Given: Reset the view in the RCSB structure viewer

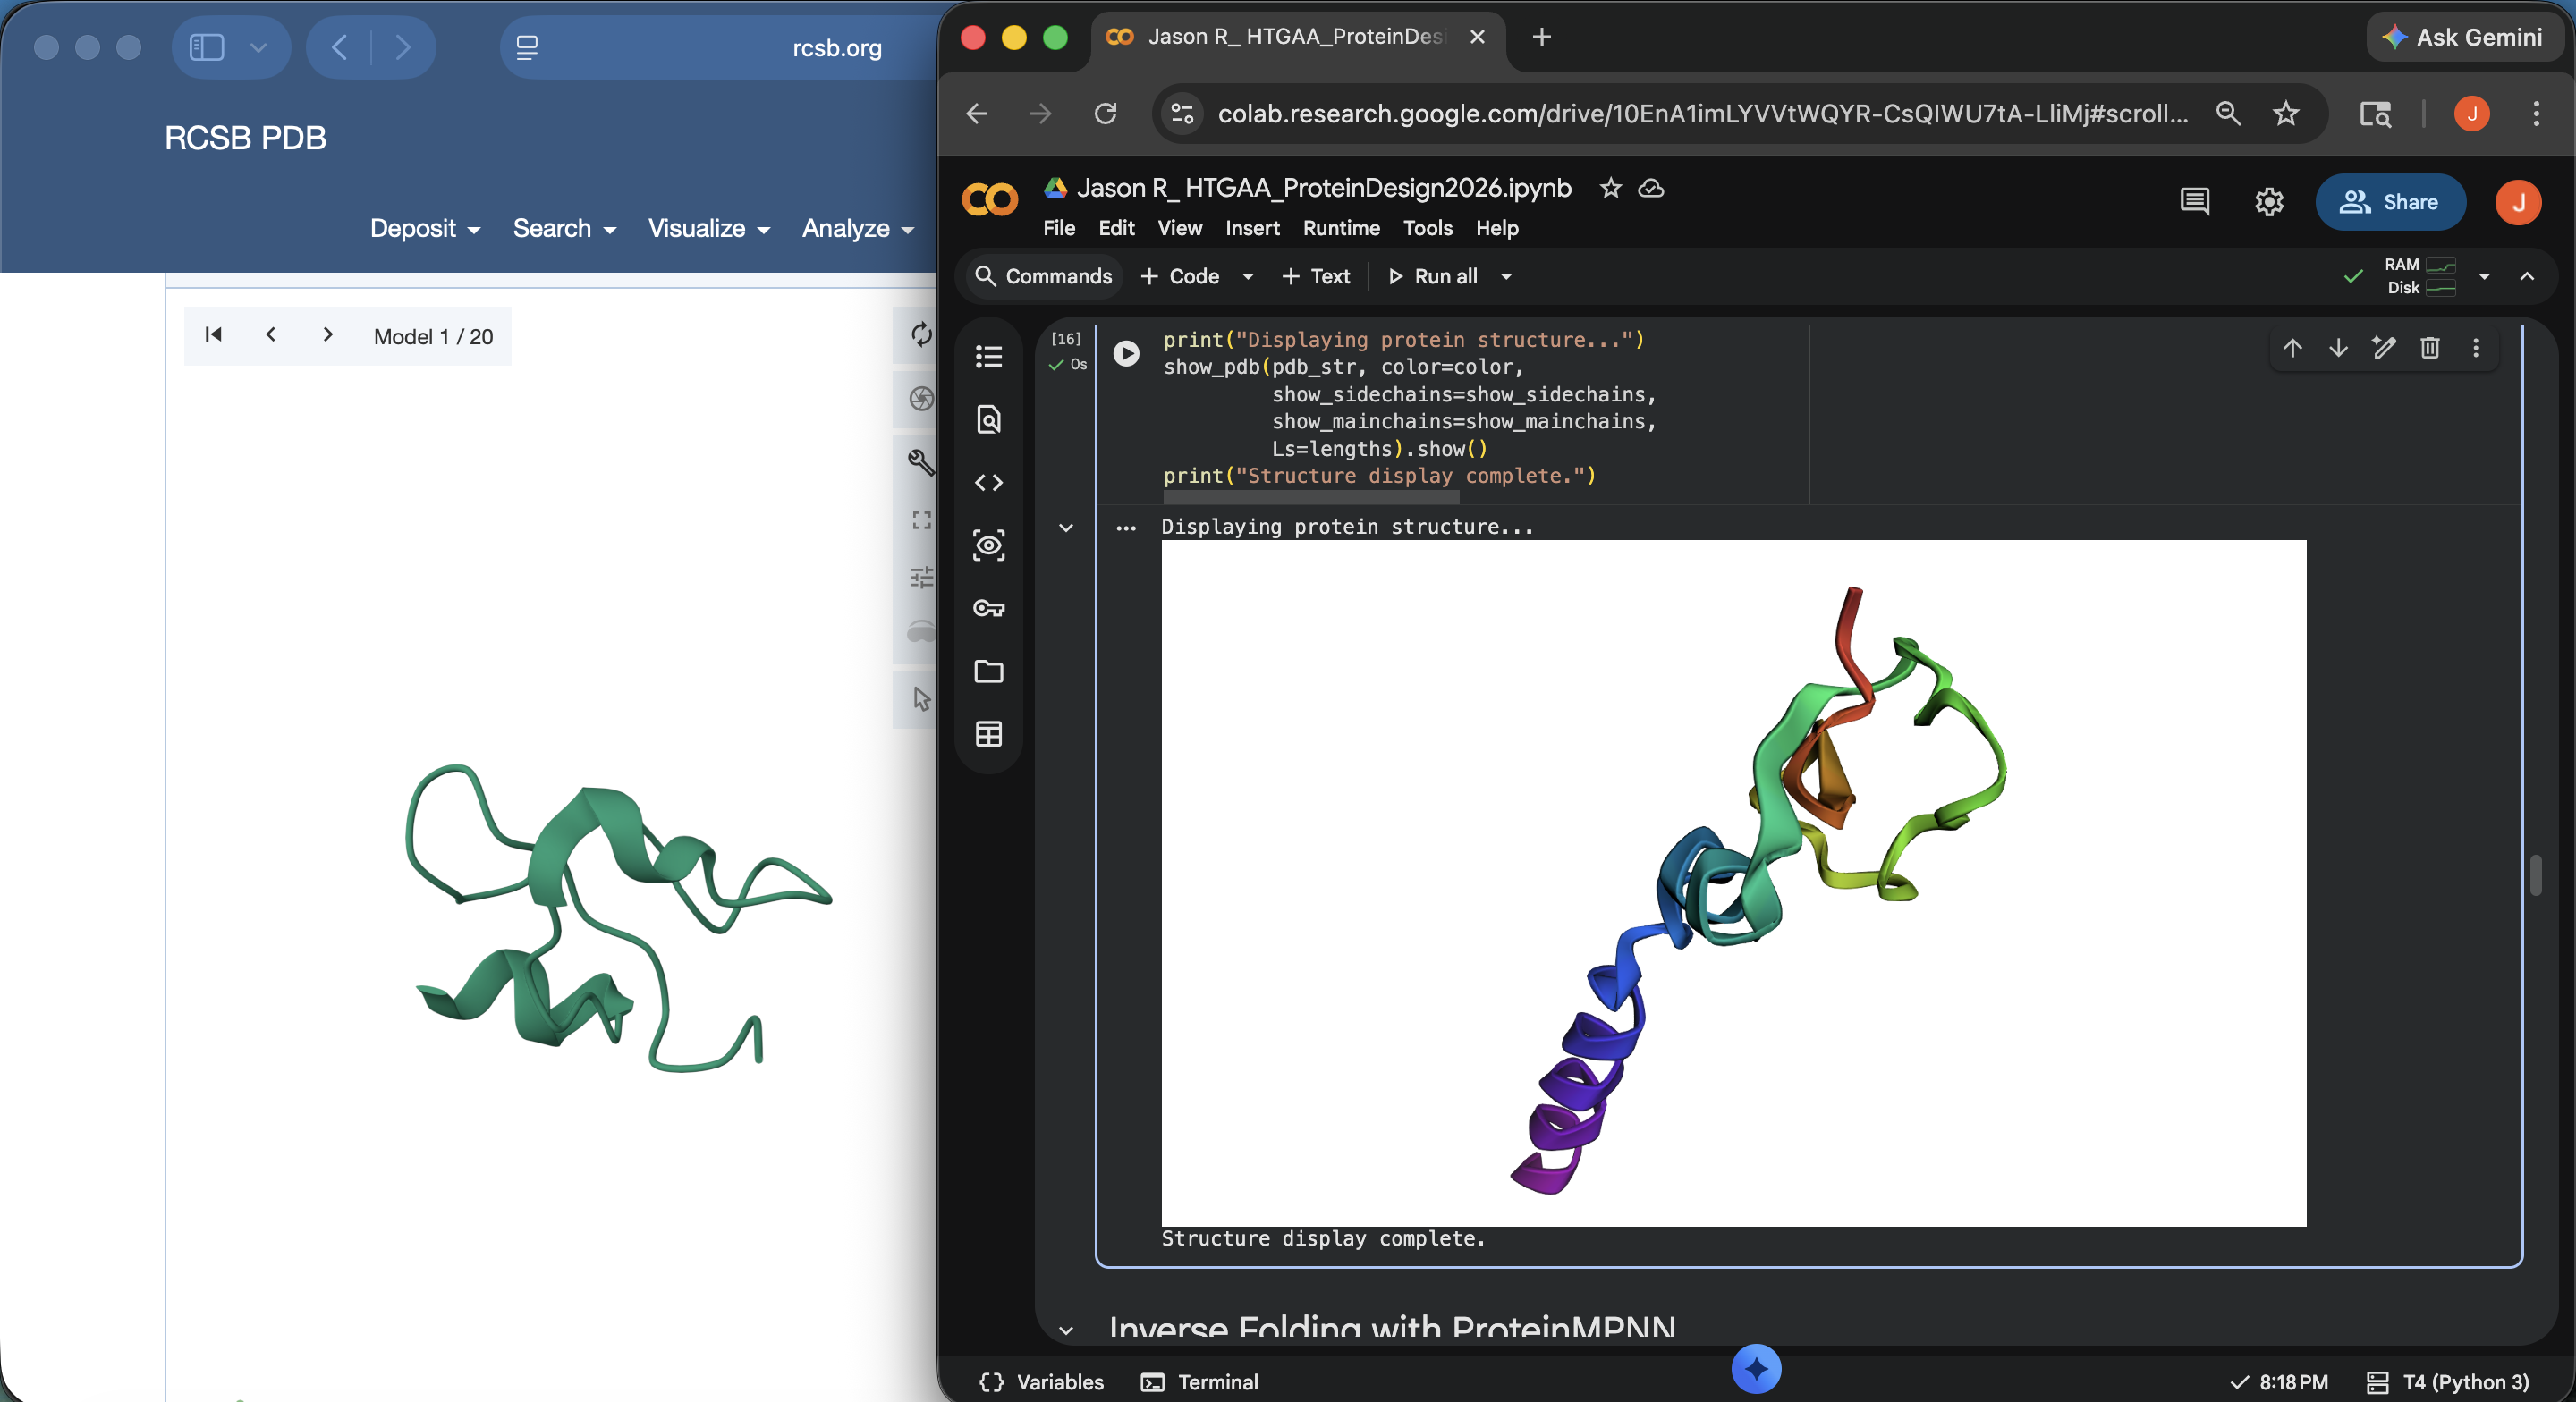Looking at the screenshot, I should point(921,334).
